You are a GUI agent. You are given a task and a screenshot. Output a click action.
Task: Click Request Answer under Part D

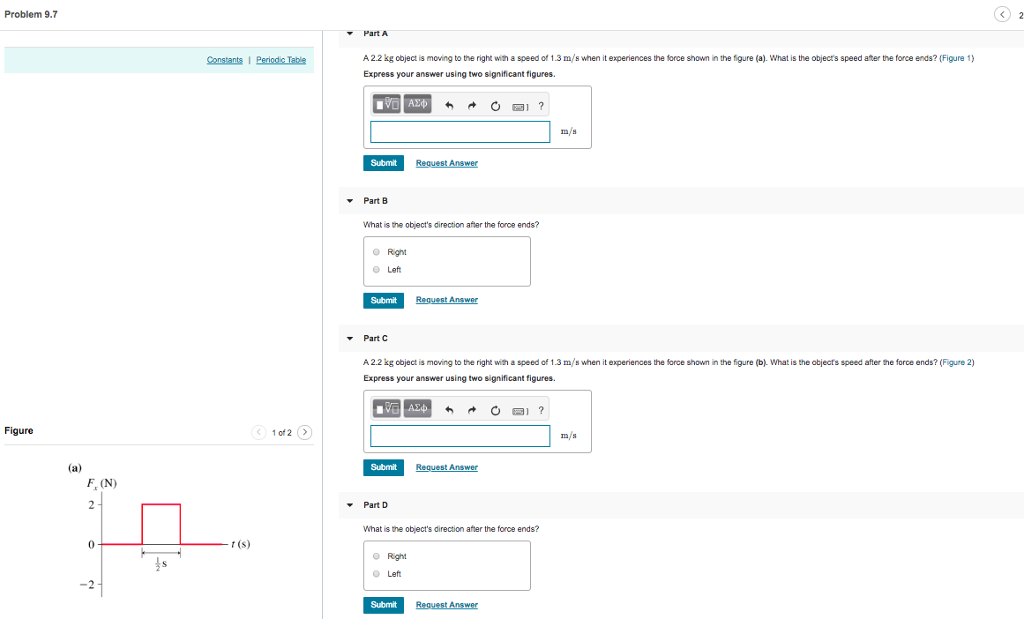446,604
